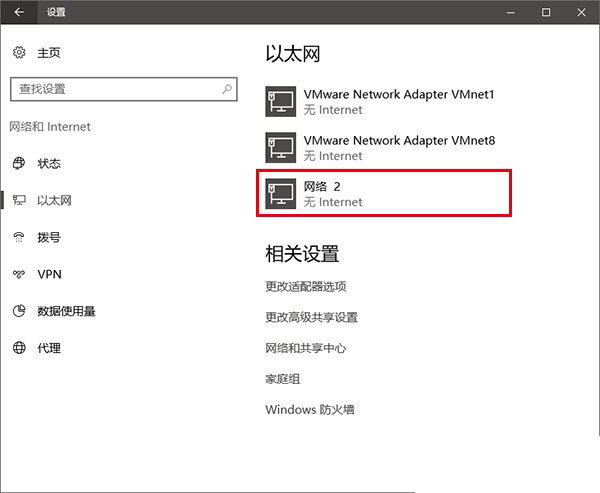Open 更改高级共享设置 link

[311, 317]
